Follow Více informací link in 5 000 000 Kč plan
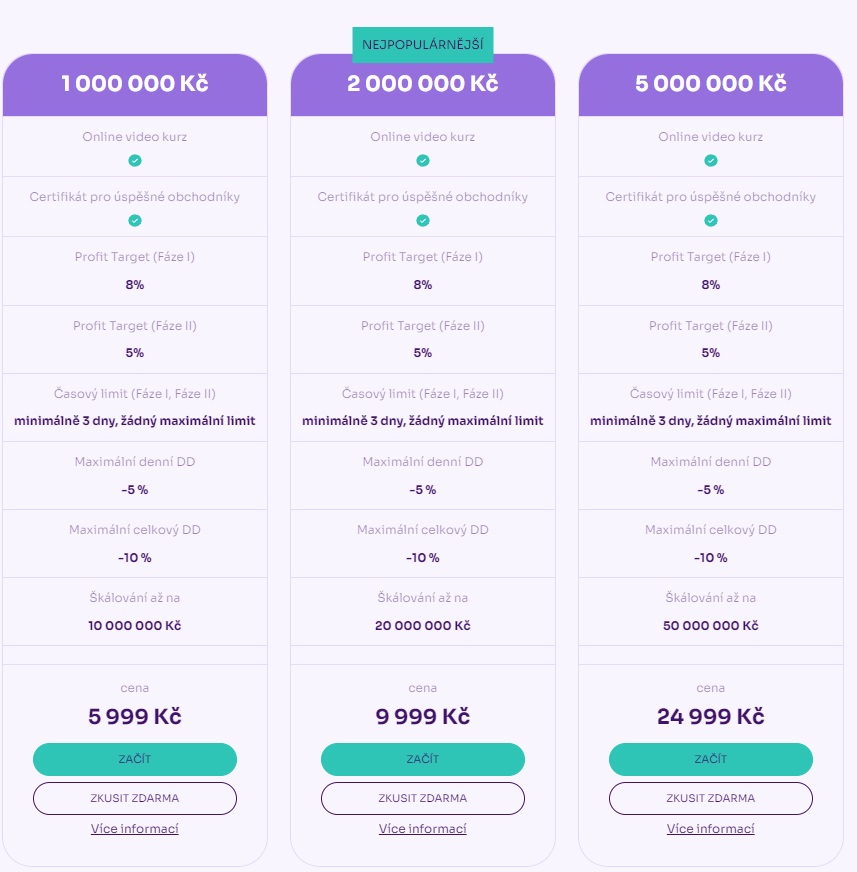 [711, 829]
